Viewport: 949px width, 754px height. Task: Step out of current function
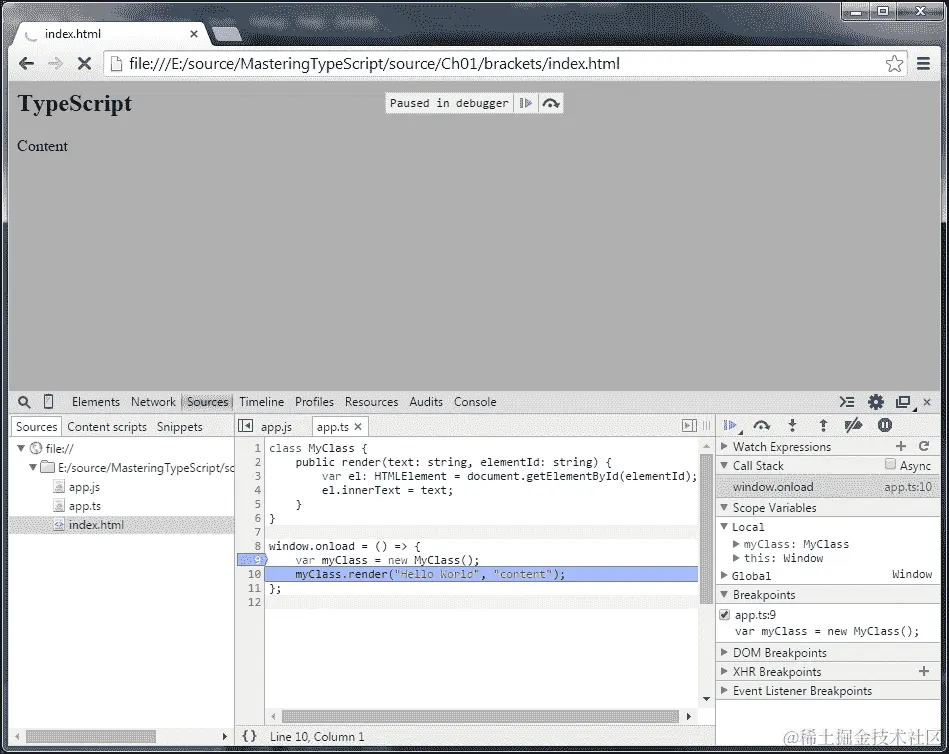tap(823, 425)
